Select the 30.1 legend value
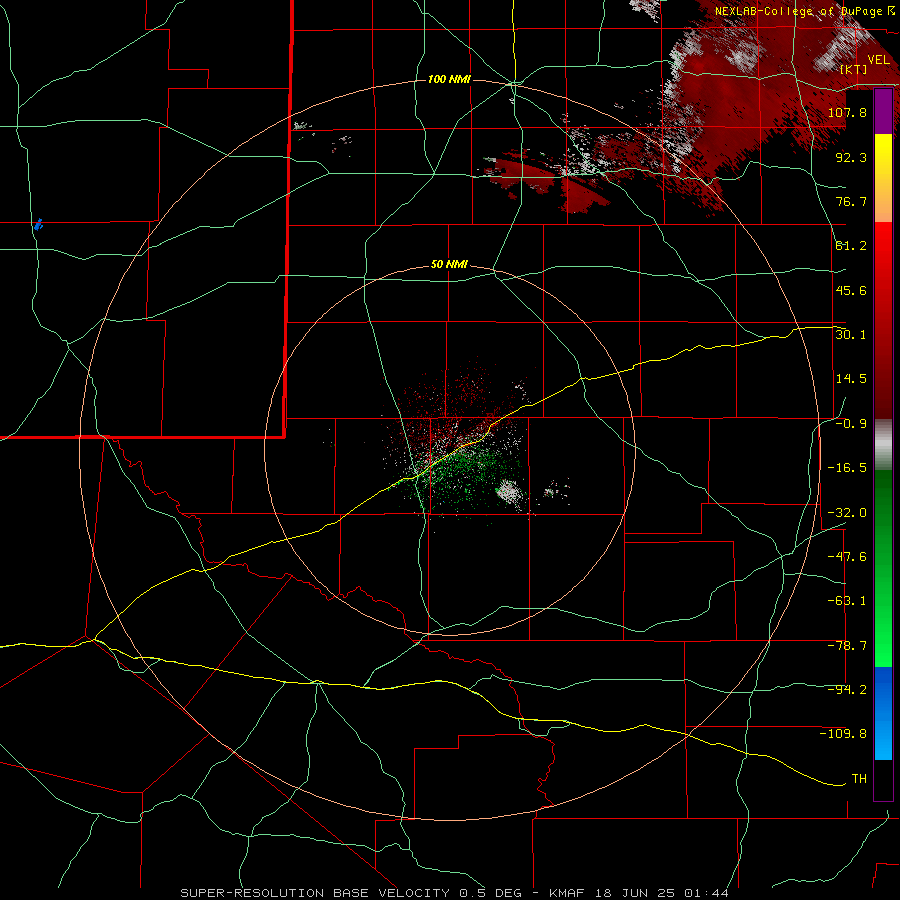The image size is (900, 900). [851, 335]
